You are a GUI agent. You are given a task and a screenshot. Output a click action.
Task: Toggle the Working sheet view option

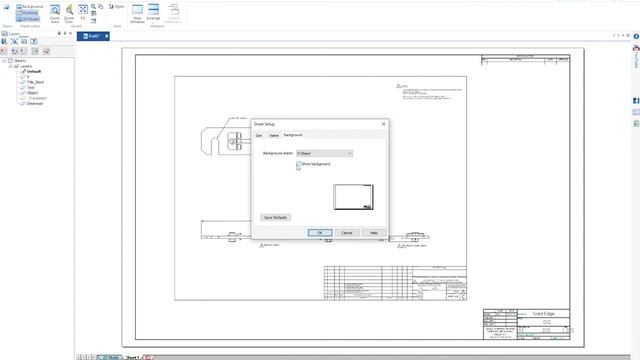pyautogui.click(x=28, y=13)
